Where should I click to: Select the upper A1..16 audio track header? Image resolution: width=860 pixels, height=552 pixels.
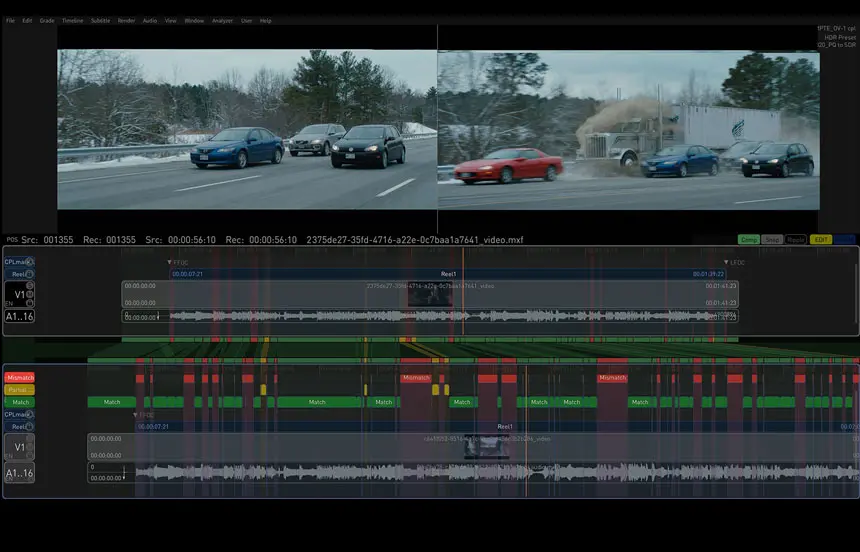pyautogui.click(x=20, y=316)
